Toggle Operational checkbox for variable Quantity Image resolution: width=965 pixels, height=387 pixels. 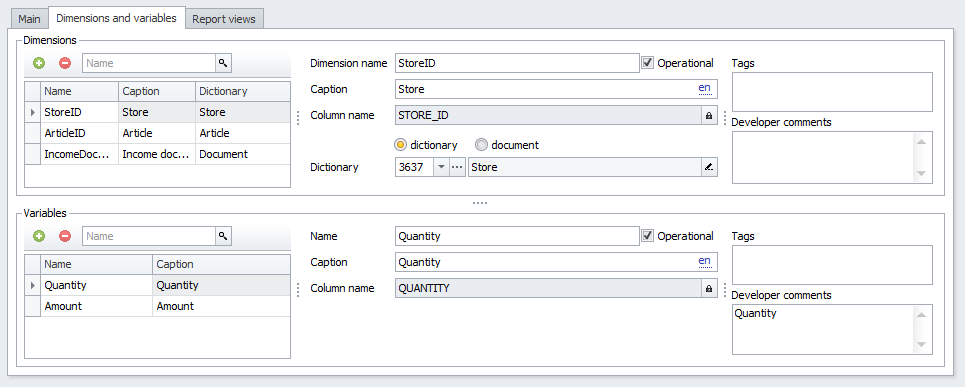pos(647,236)
